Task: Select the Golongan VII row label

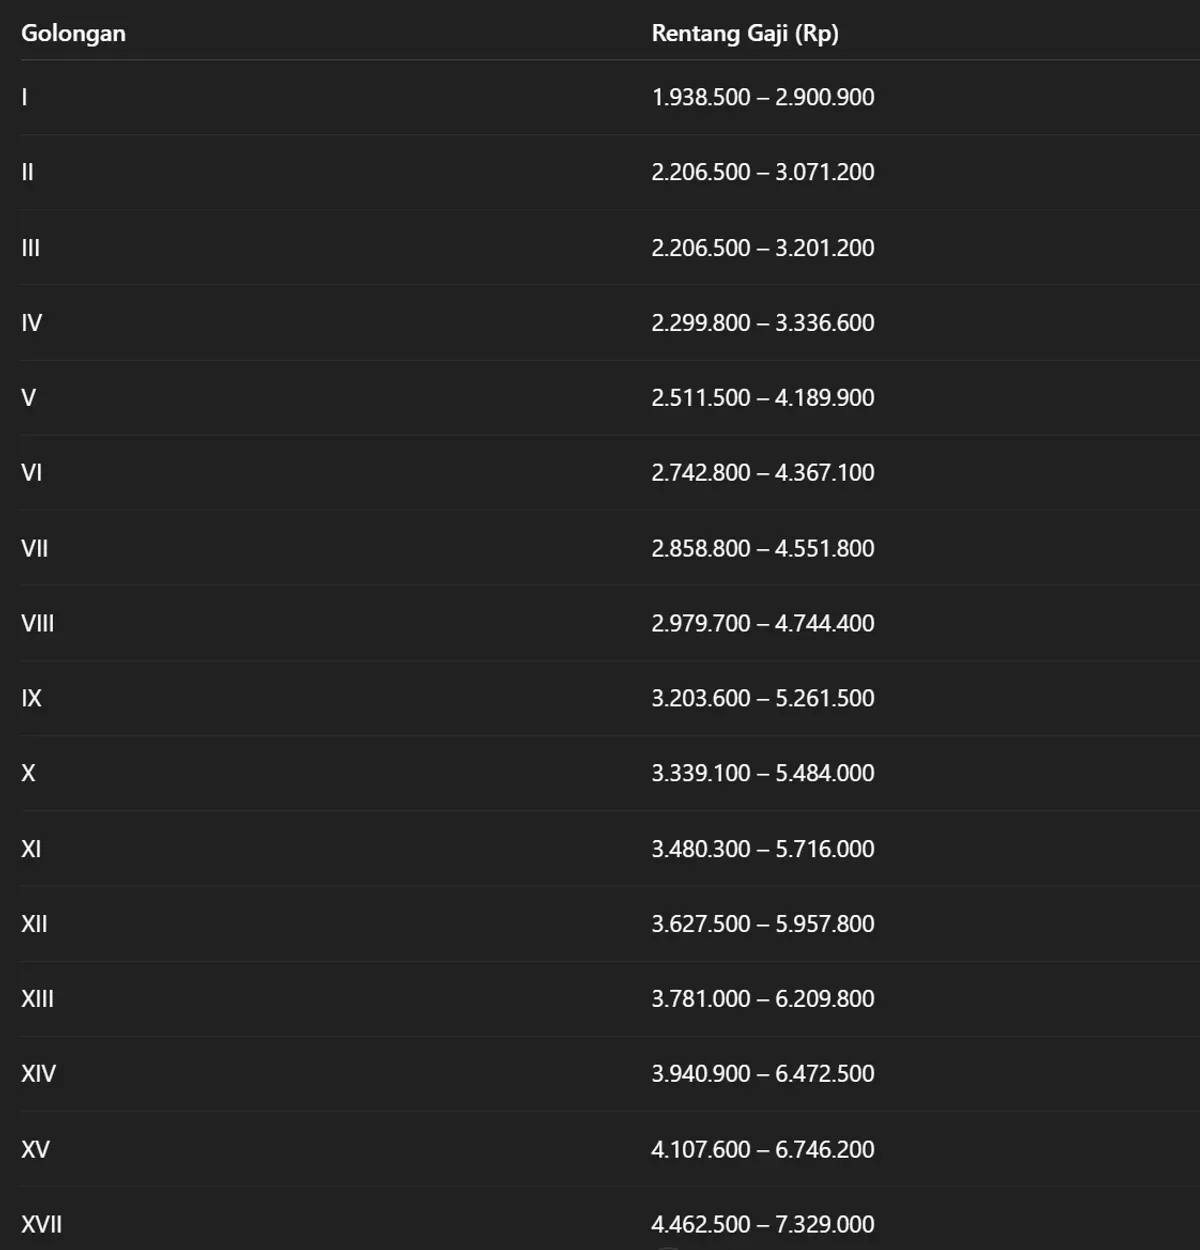Action: (35, 548)
